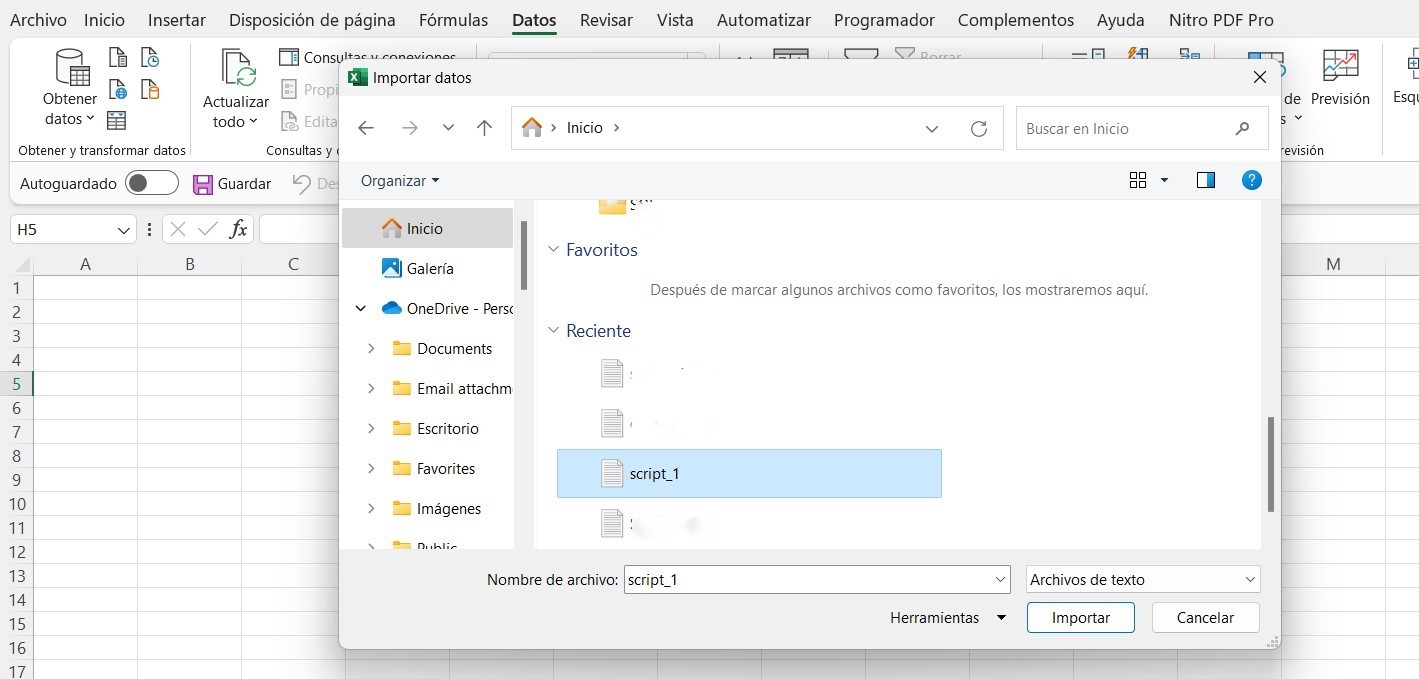
Task: Refresh the Inicio folder listing
Action: [x=979, y=128]
